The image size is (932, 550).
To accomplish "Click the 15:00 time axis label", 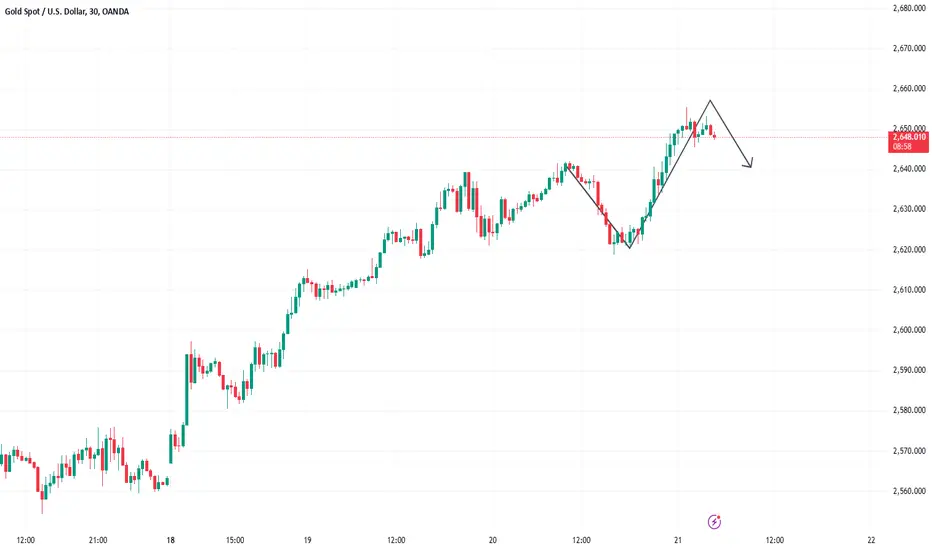I will [x=235, y=540].
